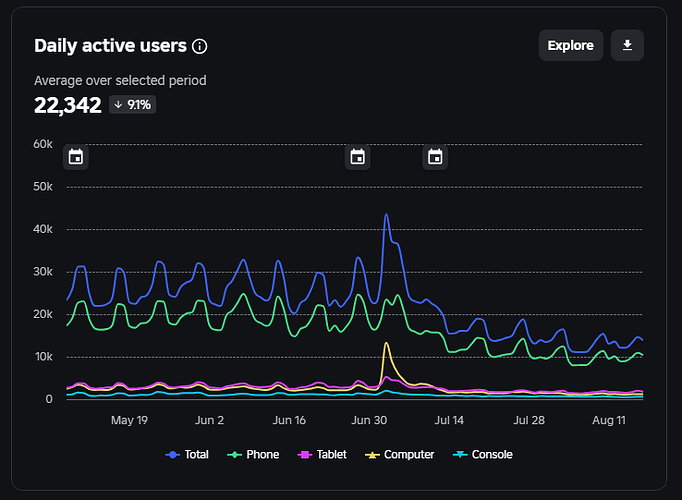Click the cyan Console legend marker icon
The image size is (682, 500).
tap(460, 455)
